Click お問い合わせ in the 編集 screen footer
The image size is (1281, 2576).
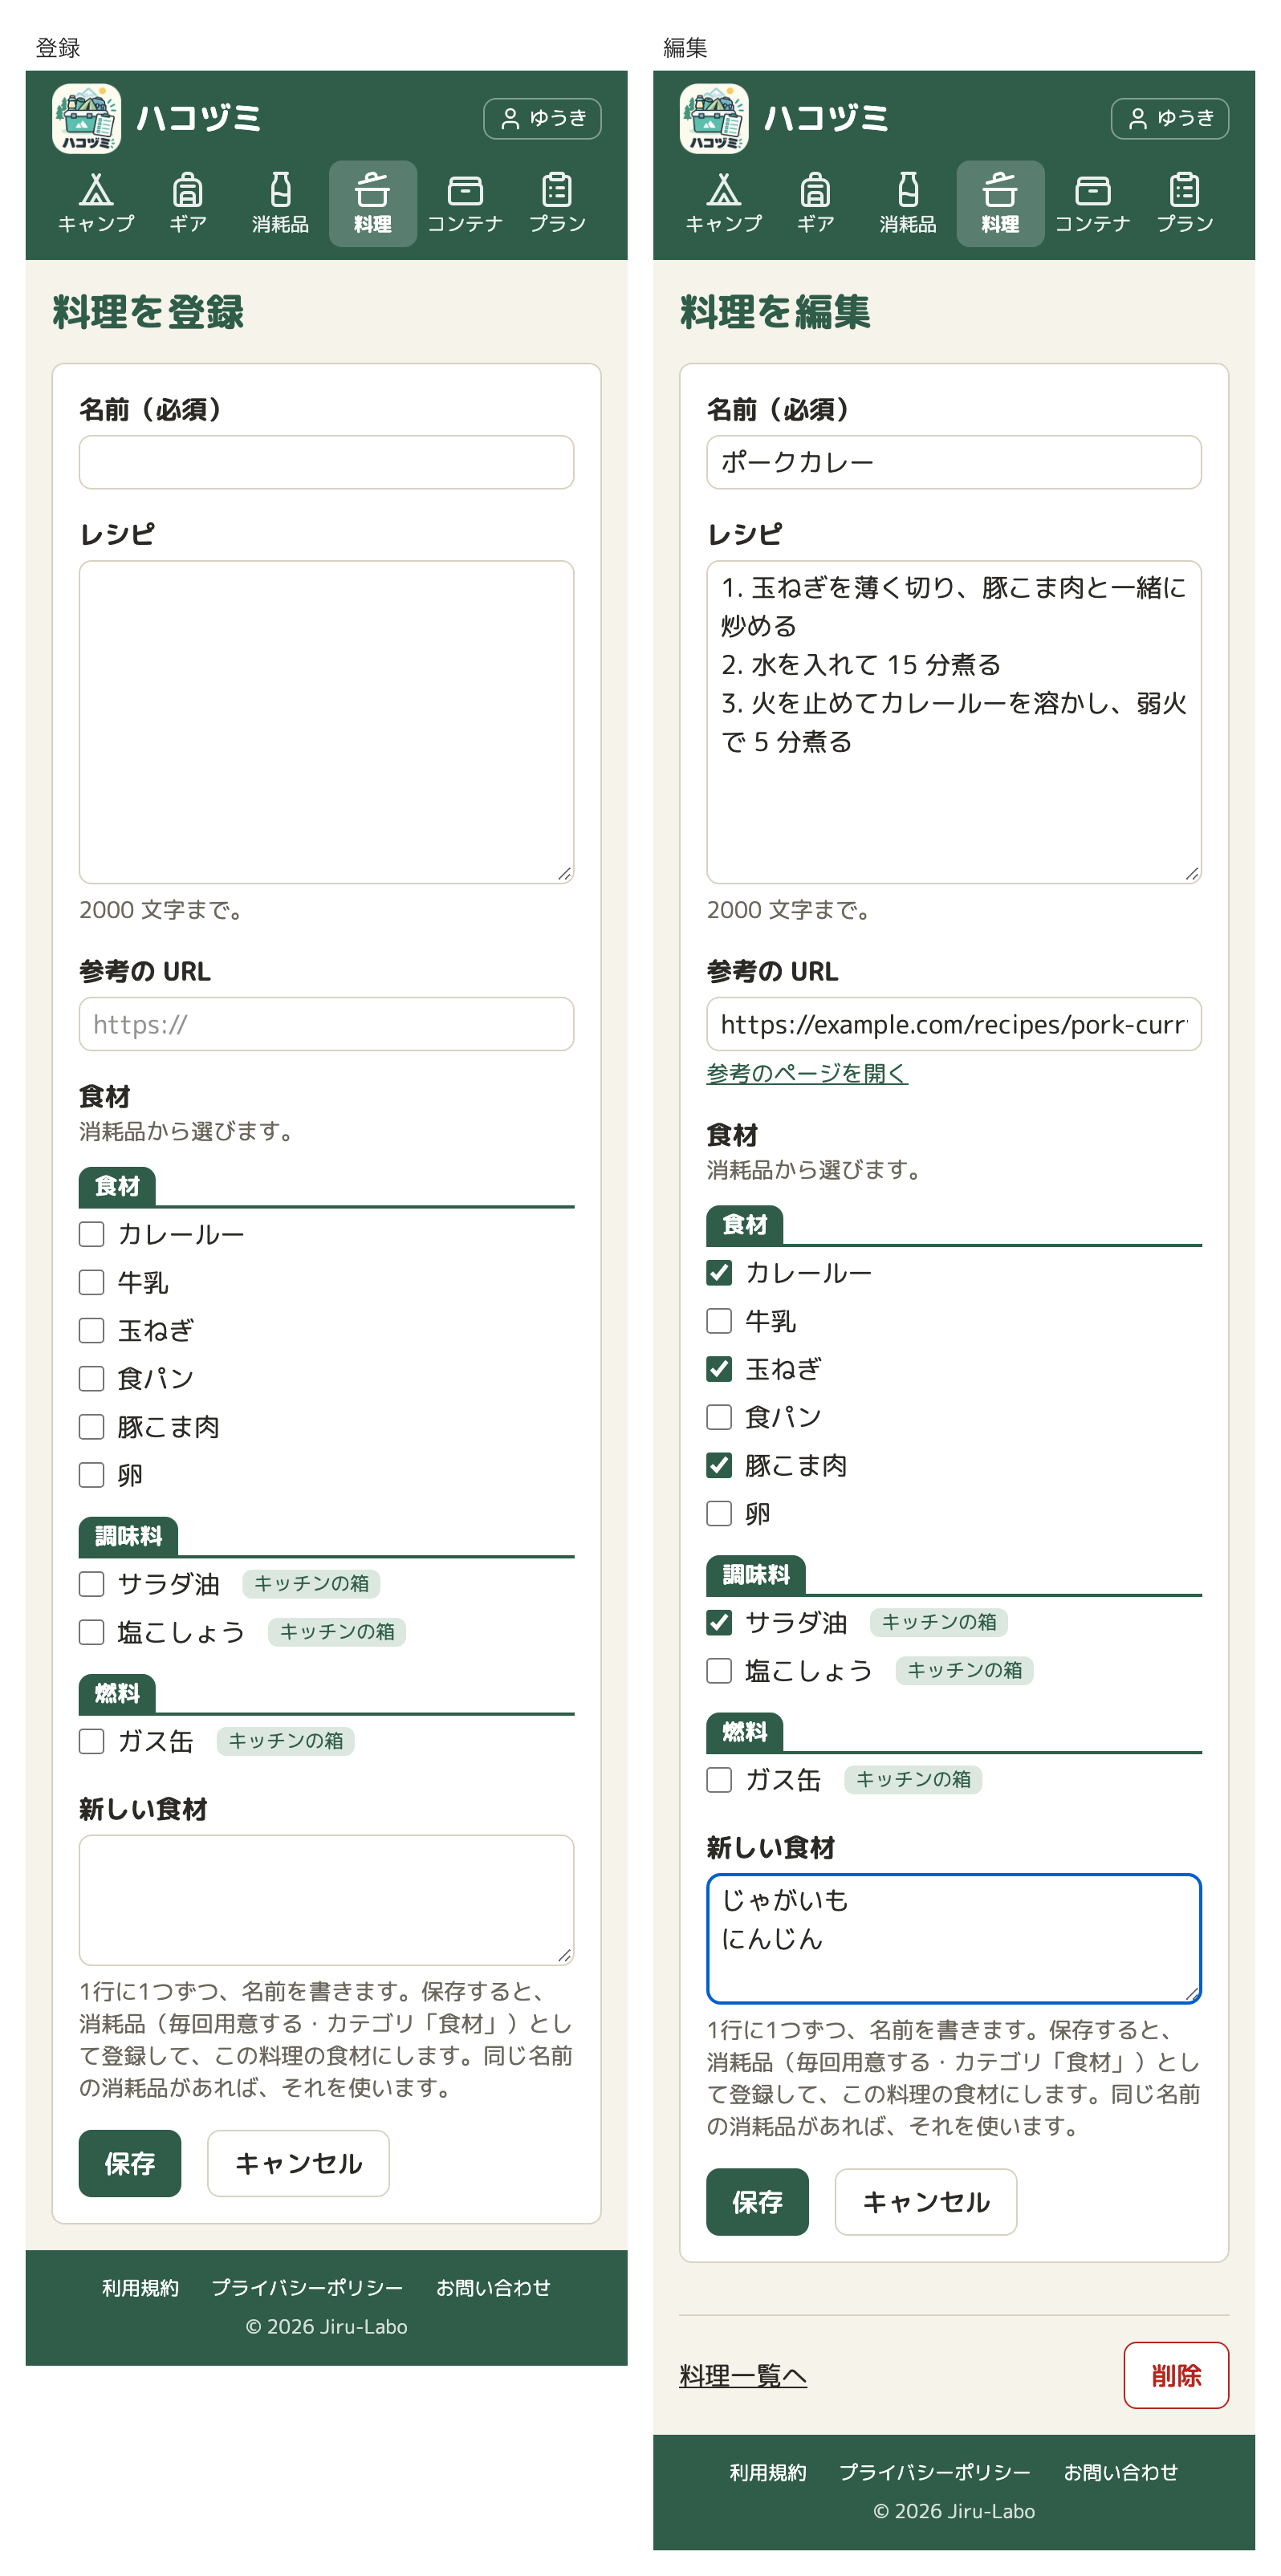[1120, 2473]
